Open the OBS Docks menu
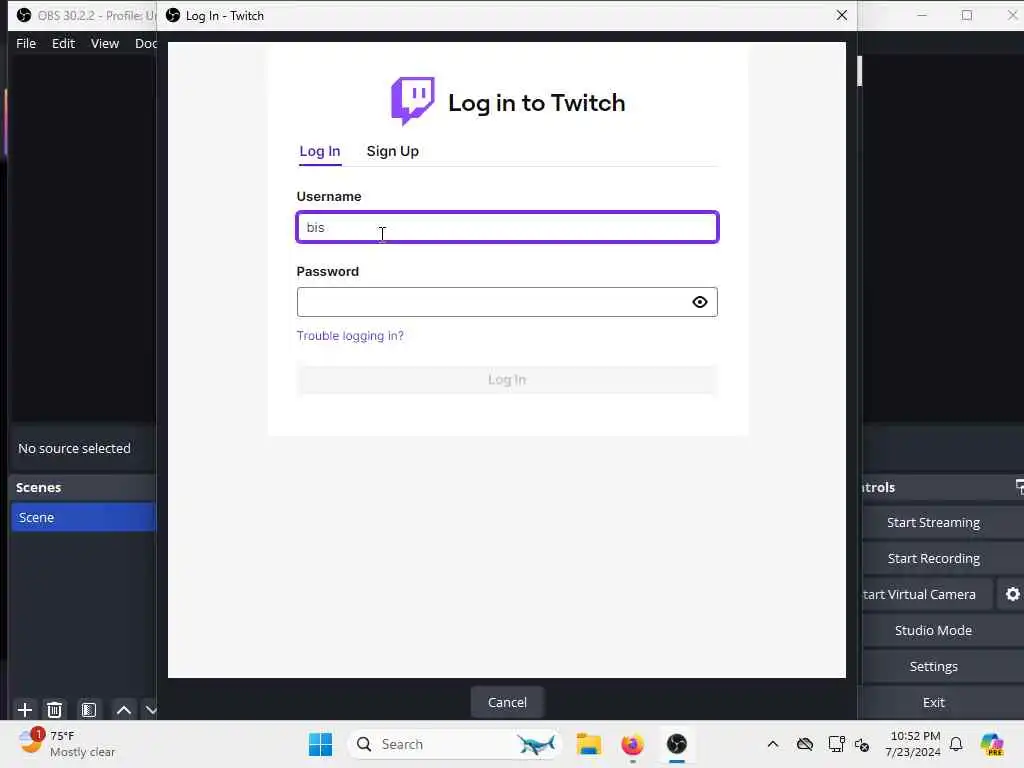This screenshot has height=768, width=1024. [x=145, y=43]
